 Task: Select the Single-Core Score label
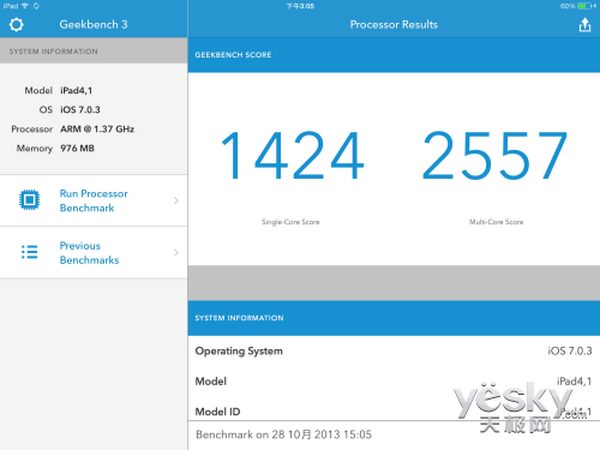[290, 222]
